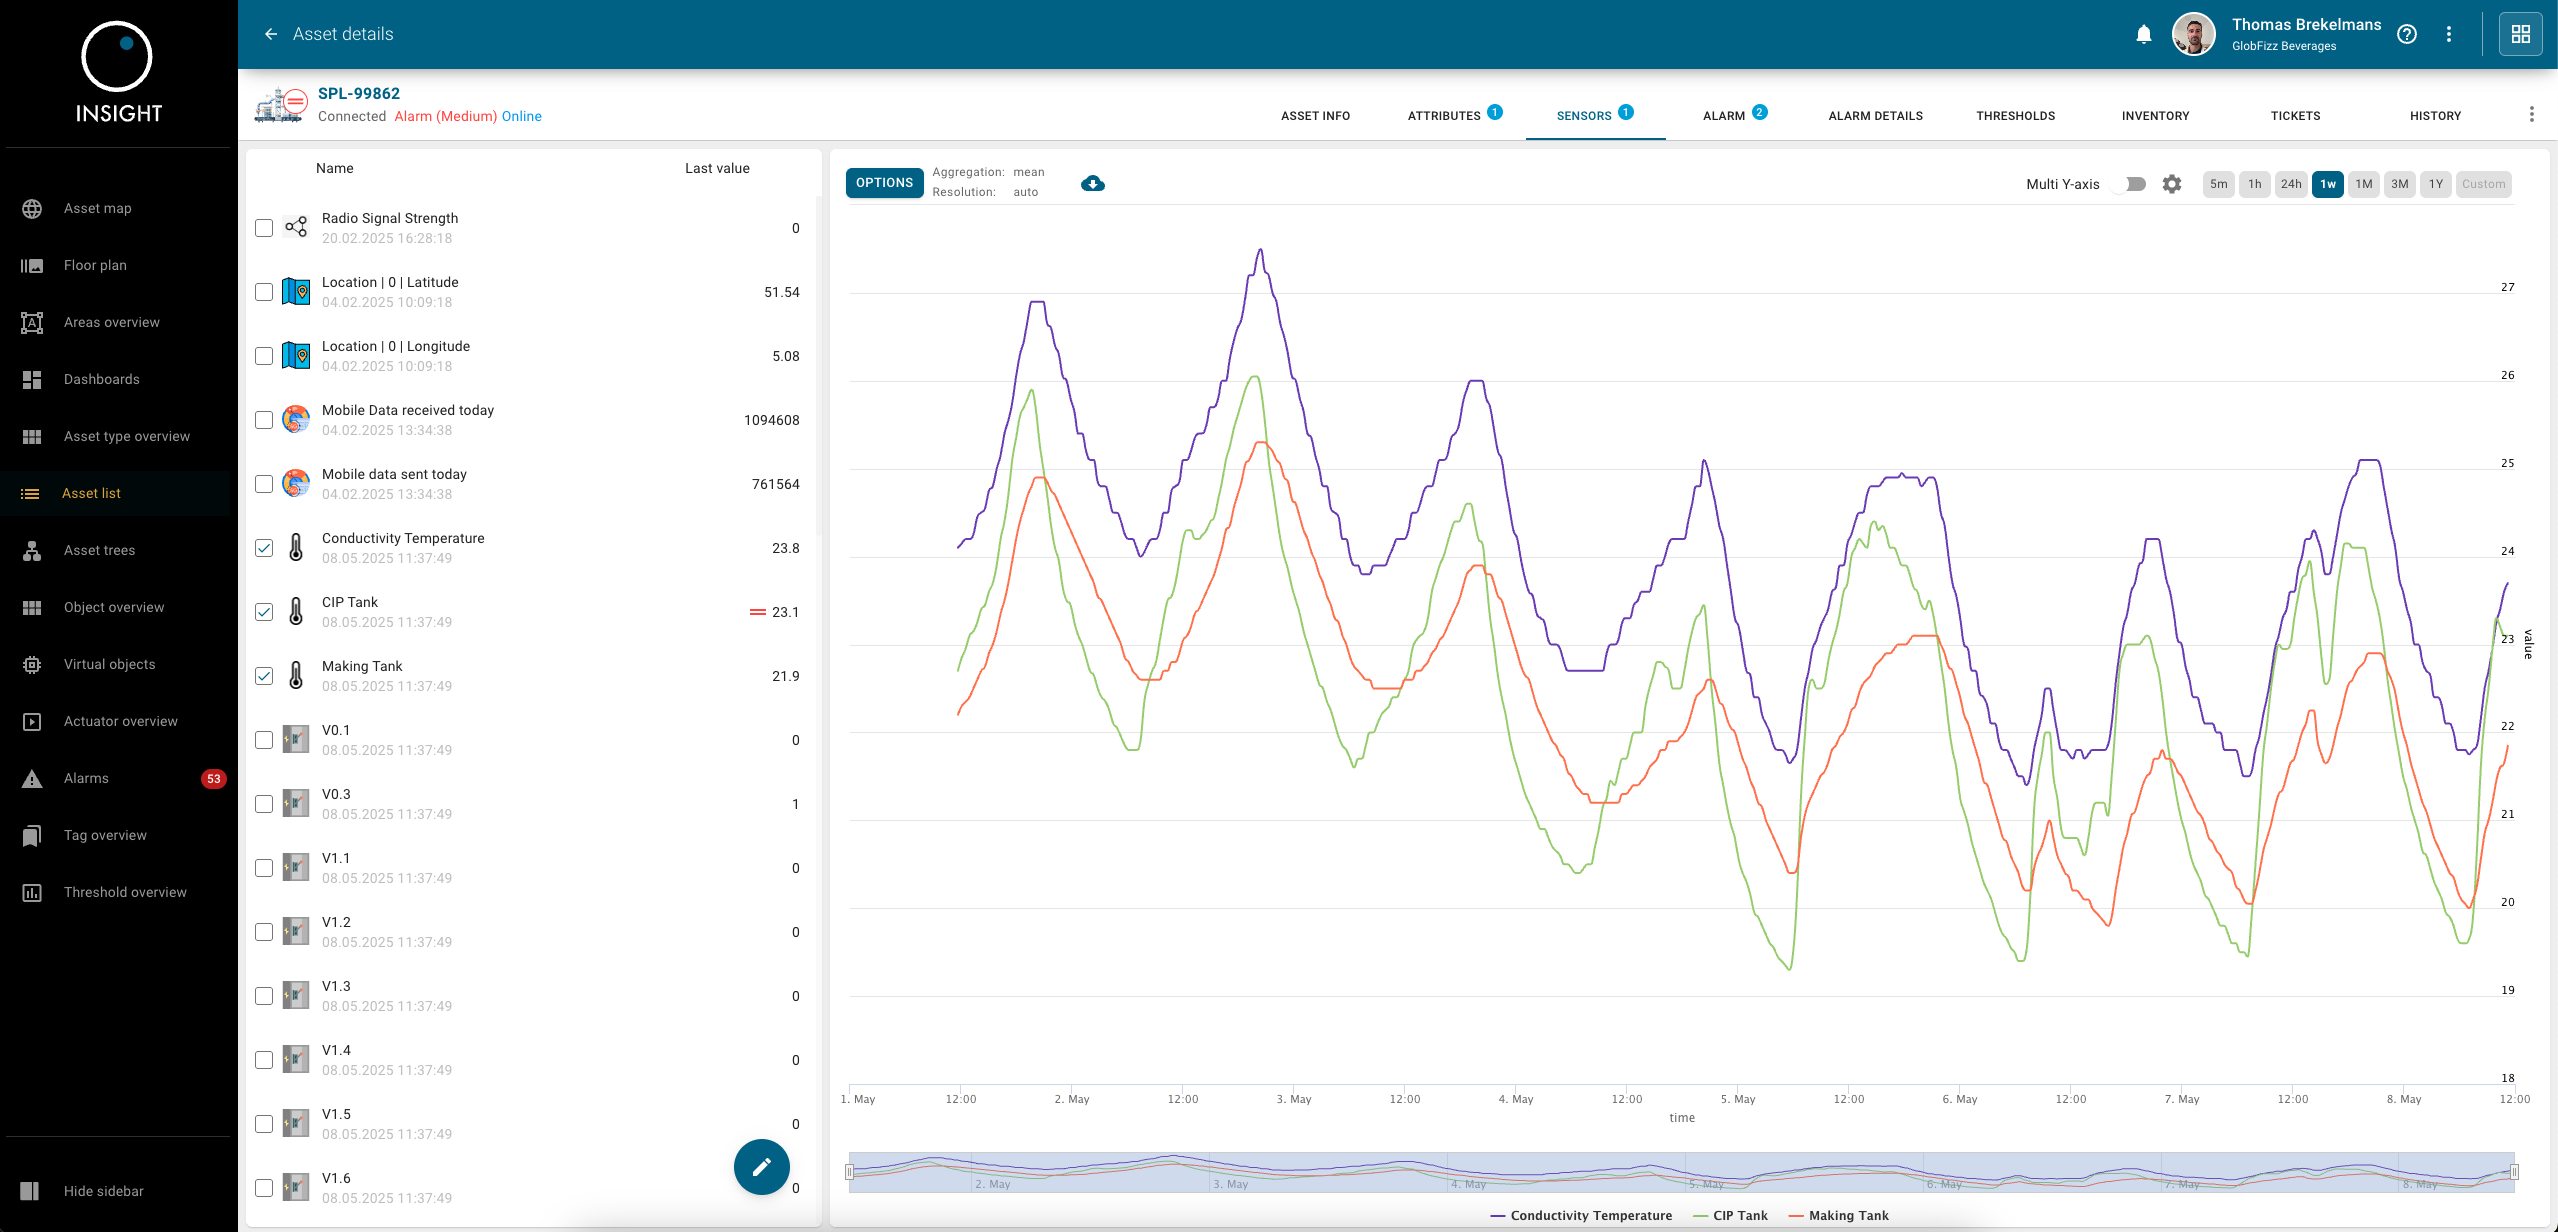Viewport: 2558px width, 1232px height.
Task: Open chart settings gear icon
Action: pyautogui.click(x=2172, y=184)
